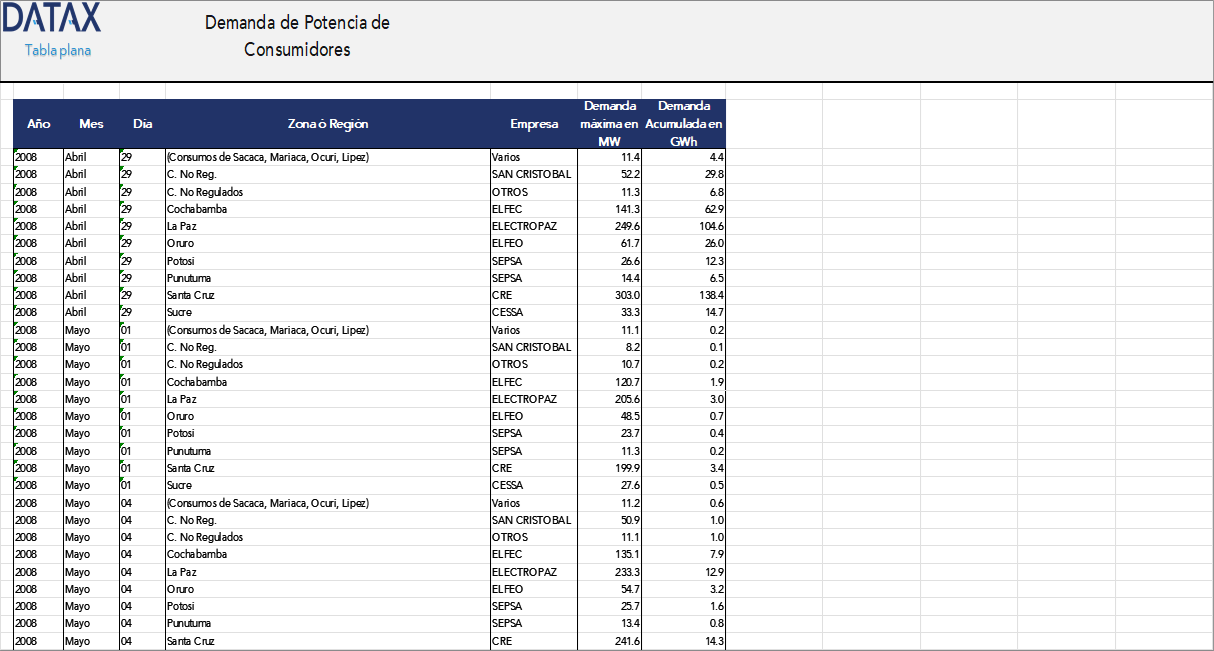
Task: Click ELECTROPAZ in the 249.6 demand row
Action: pos(534,227)
